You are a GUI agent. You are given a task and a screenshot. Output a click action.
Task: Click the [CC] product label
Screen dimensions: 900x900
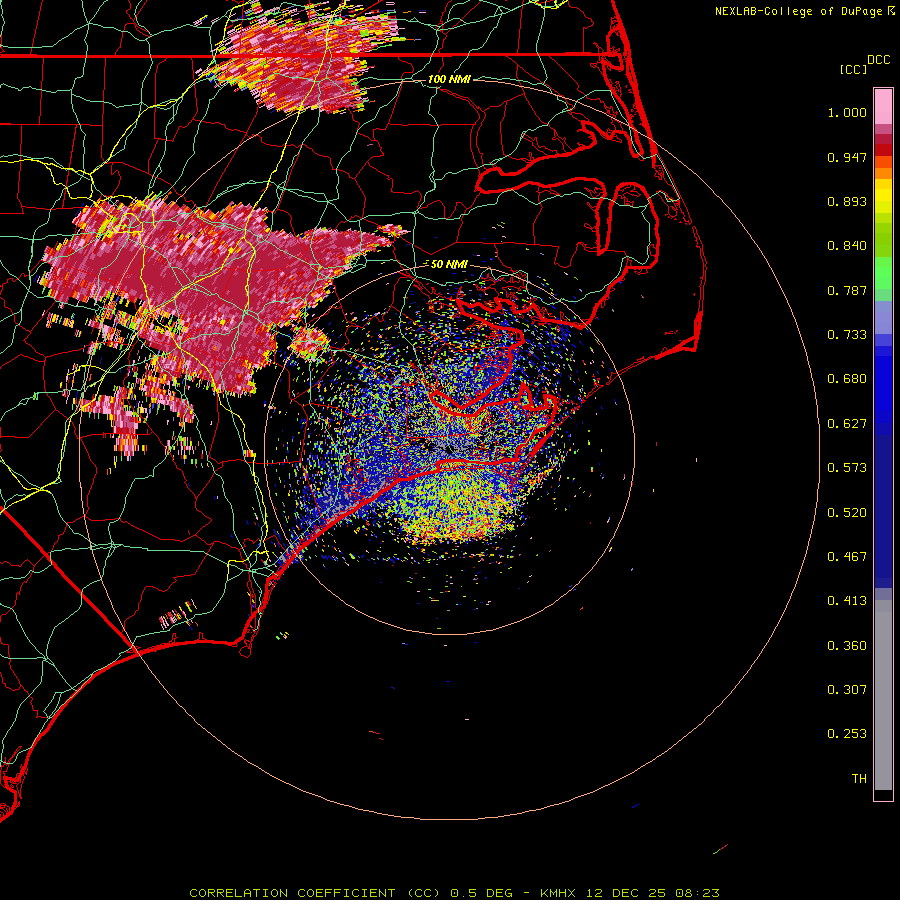click(853, 69)
